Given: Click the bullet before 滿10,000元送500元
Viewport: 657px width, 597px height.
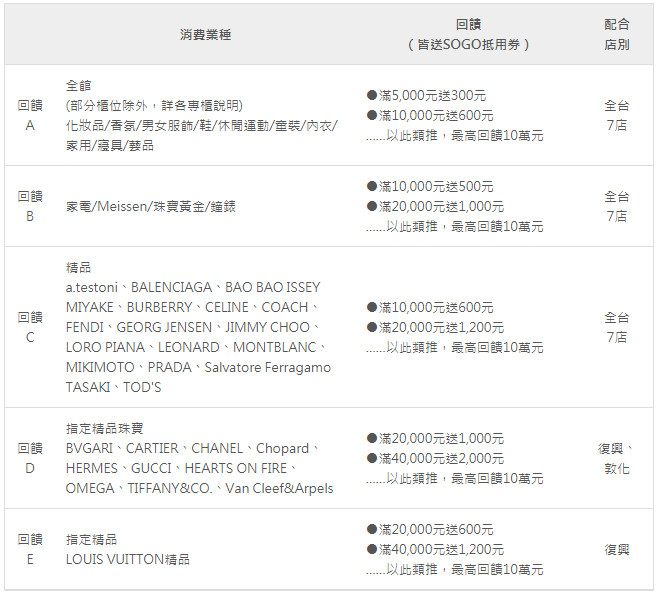Looking at the screenshot, I should tap(372, 187).
